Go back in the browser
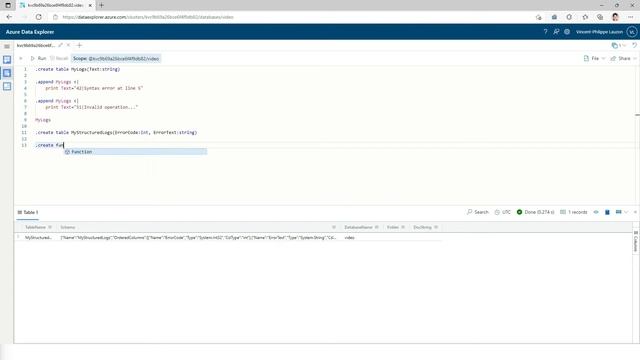Screen dimensions: 640x360 9,17
